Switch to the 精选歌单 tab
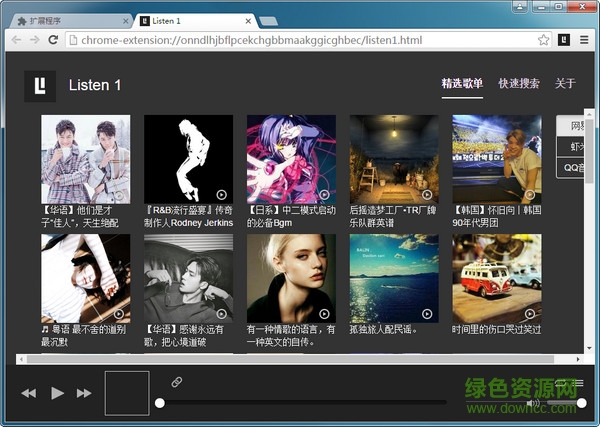Screen dimensions: 600x427 tap(462, 84)
